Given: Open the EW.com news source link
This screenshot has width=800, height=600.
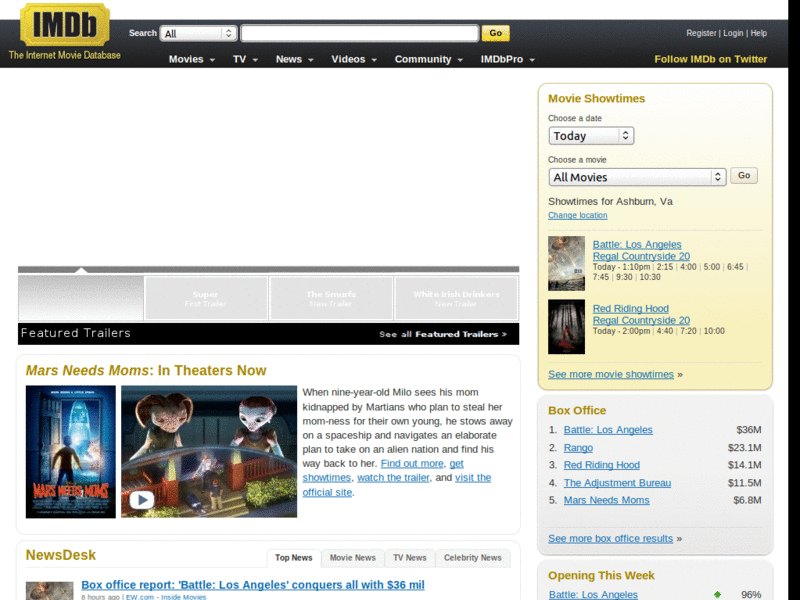Looking at the screenshot, I should 140,596.
